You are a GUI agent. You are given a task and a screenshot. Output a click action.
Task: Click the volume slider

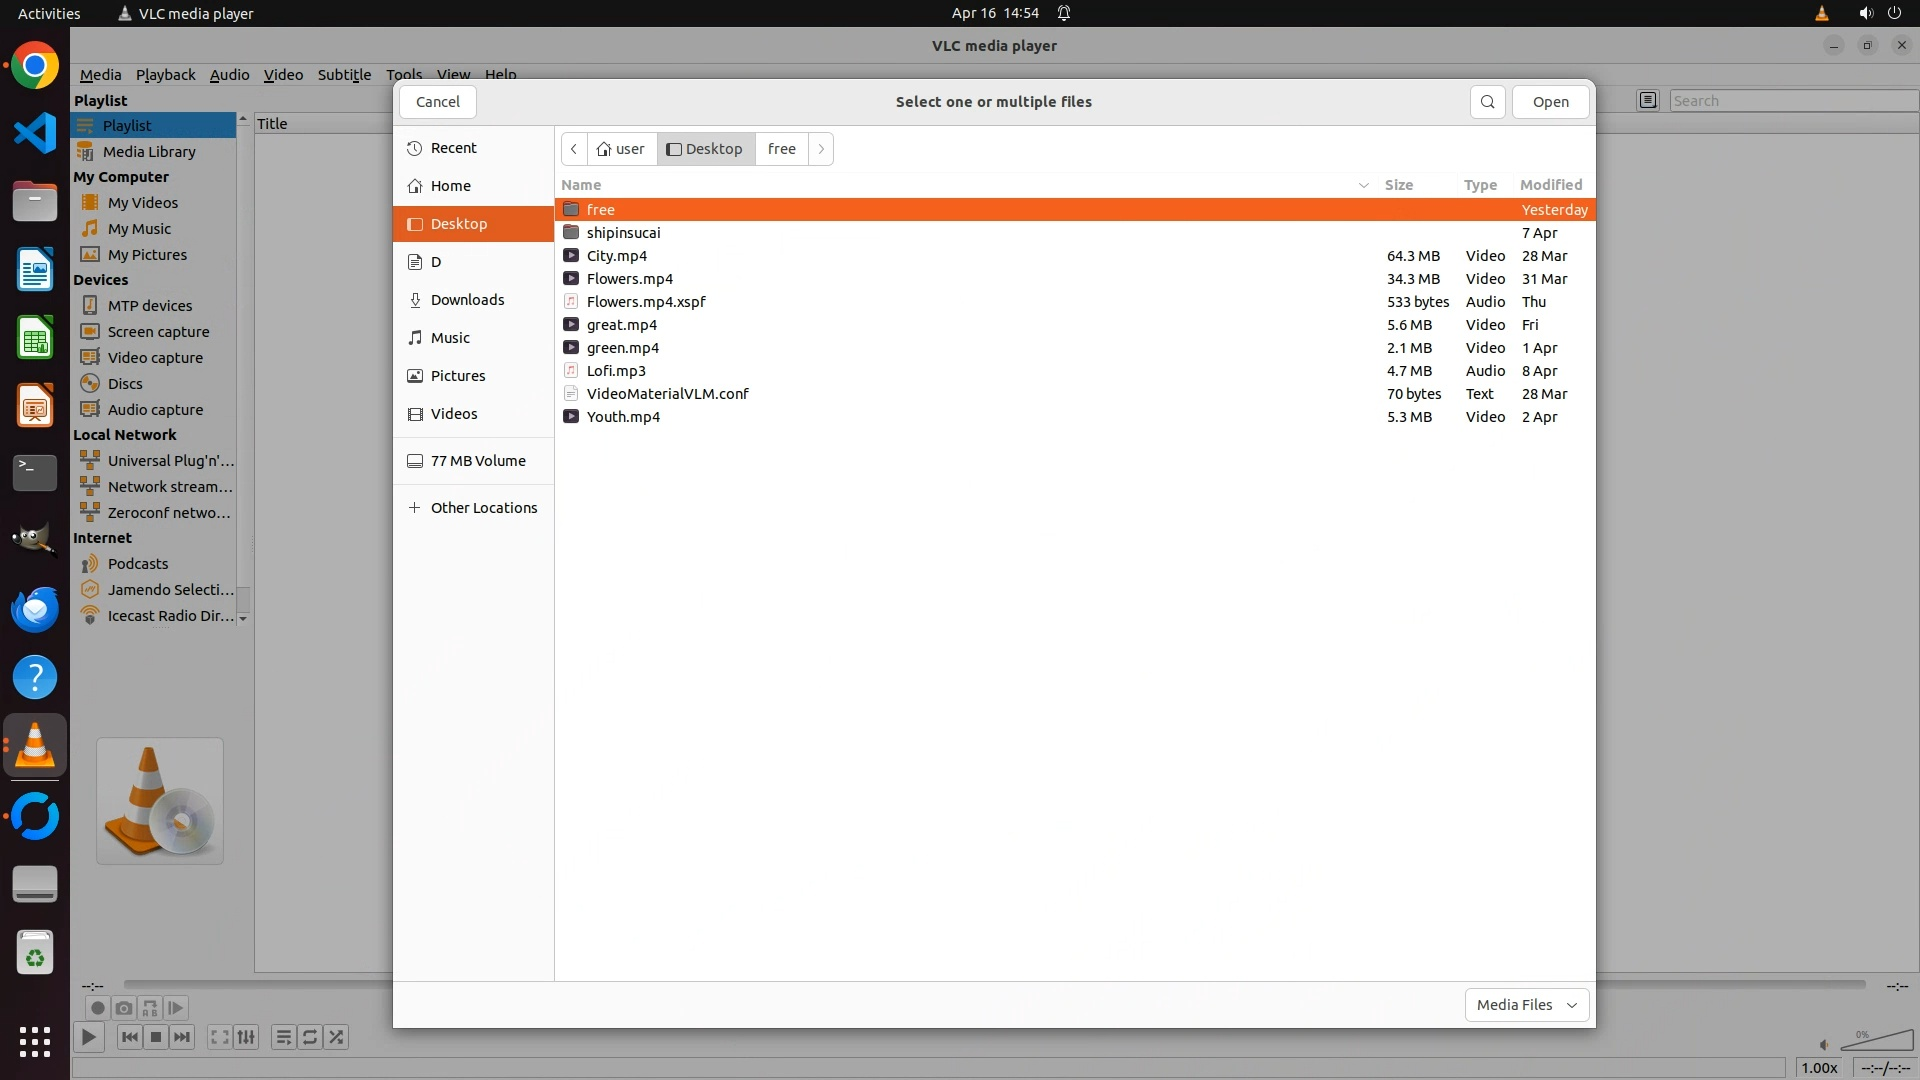click(1876, 1042)
